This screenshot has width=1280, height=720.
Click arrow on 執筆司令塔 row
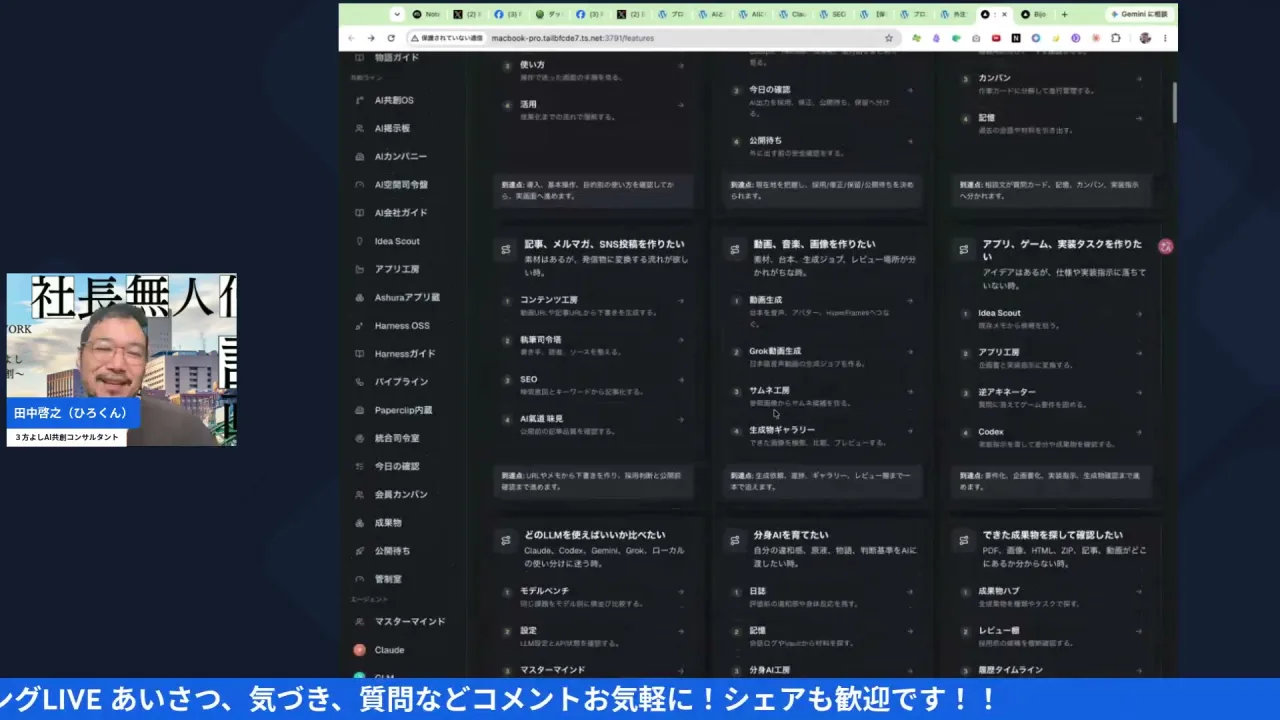pyautogui.click(x=681, y=340)
